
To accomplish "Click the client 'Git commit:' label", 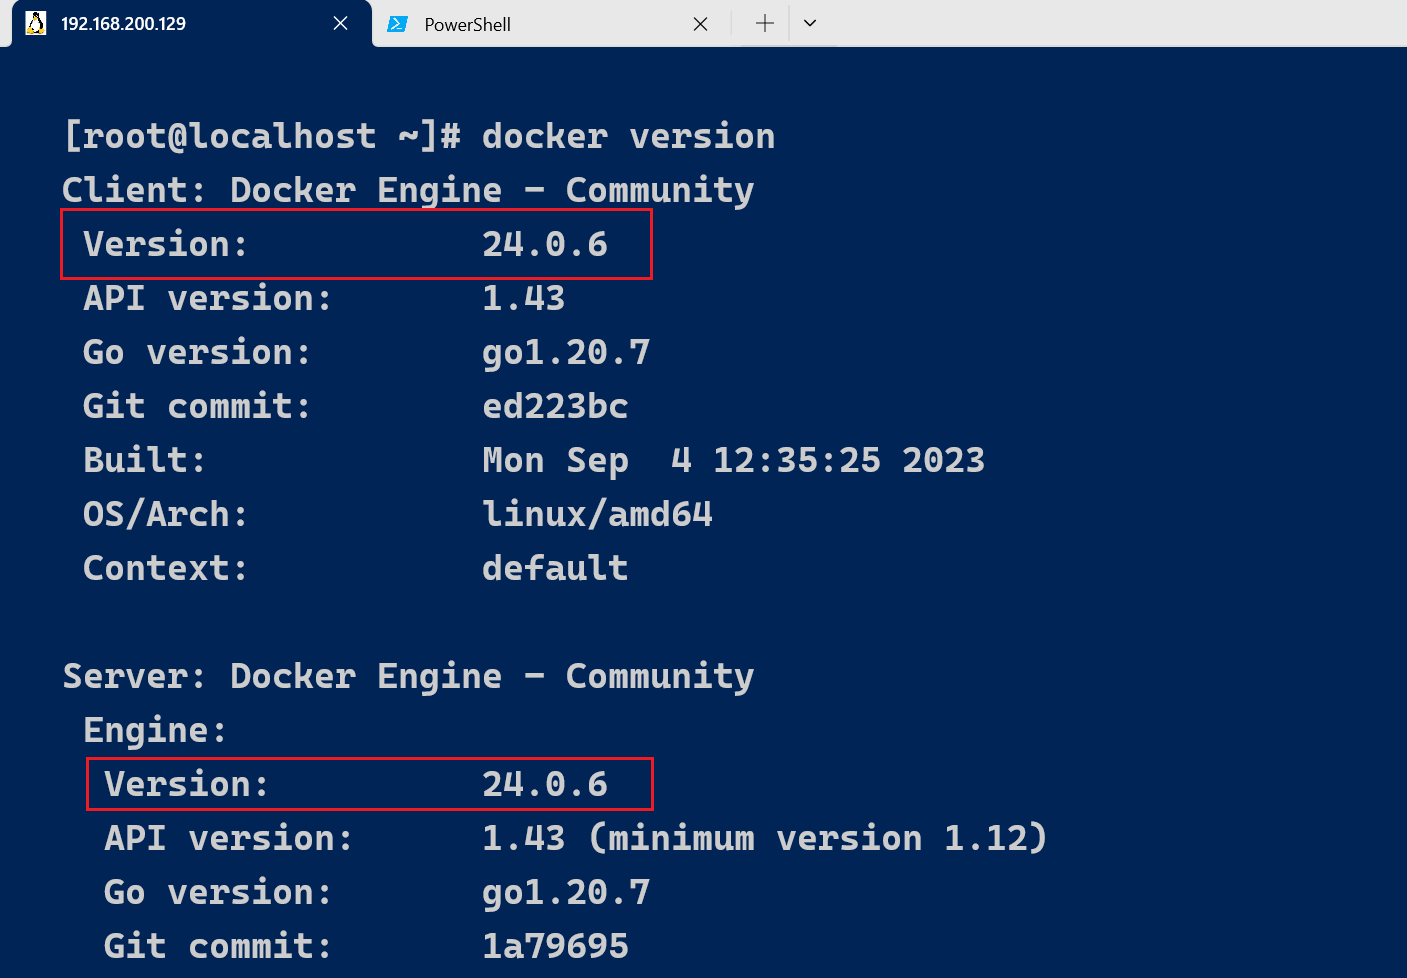I will pos(197,406).
